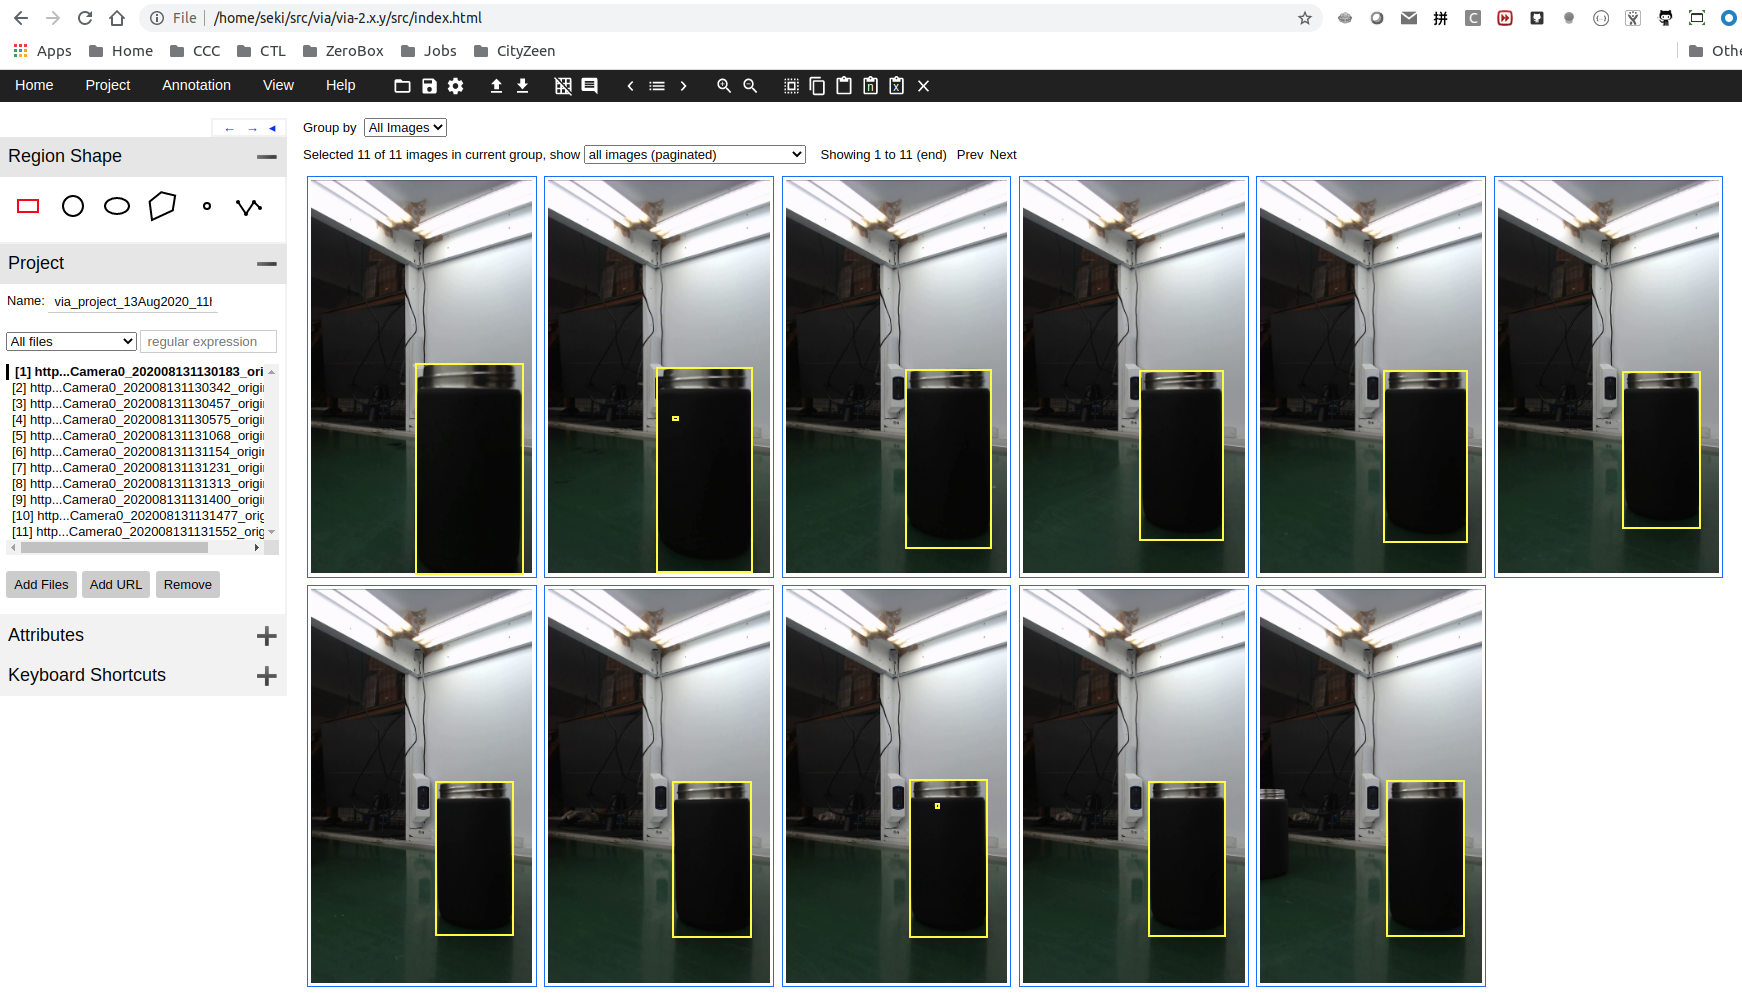
Task: Open the all images (paginated) dropdown
Action: [695, 154]
